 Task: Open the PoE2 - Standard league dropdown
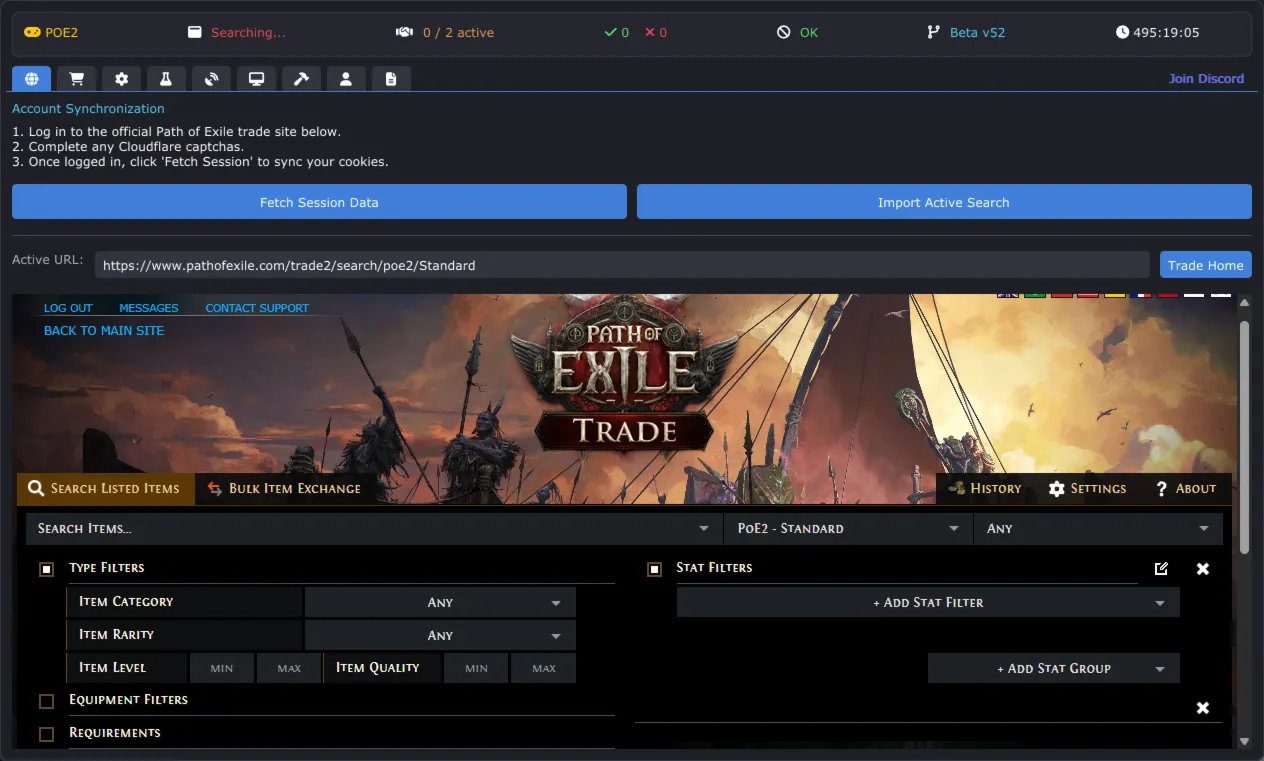click(x=848, y=528)
